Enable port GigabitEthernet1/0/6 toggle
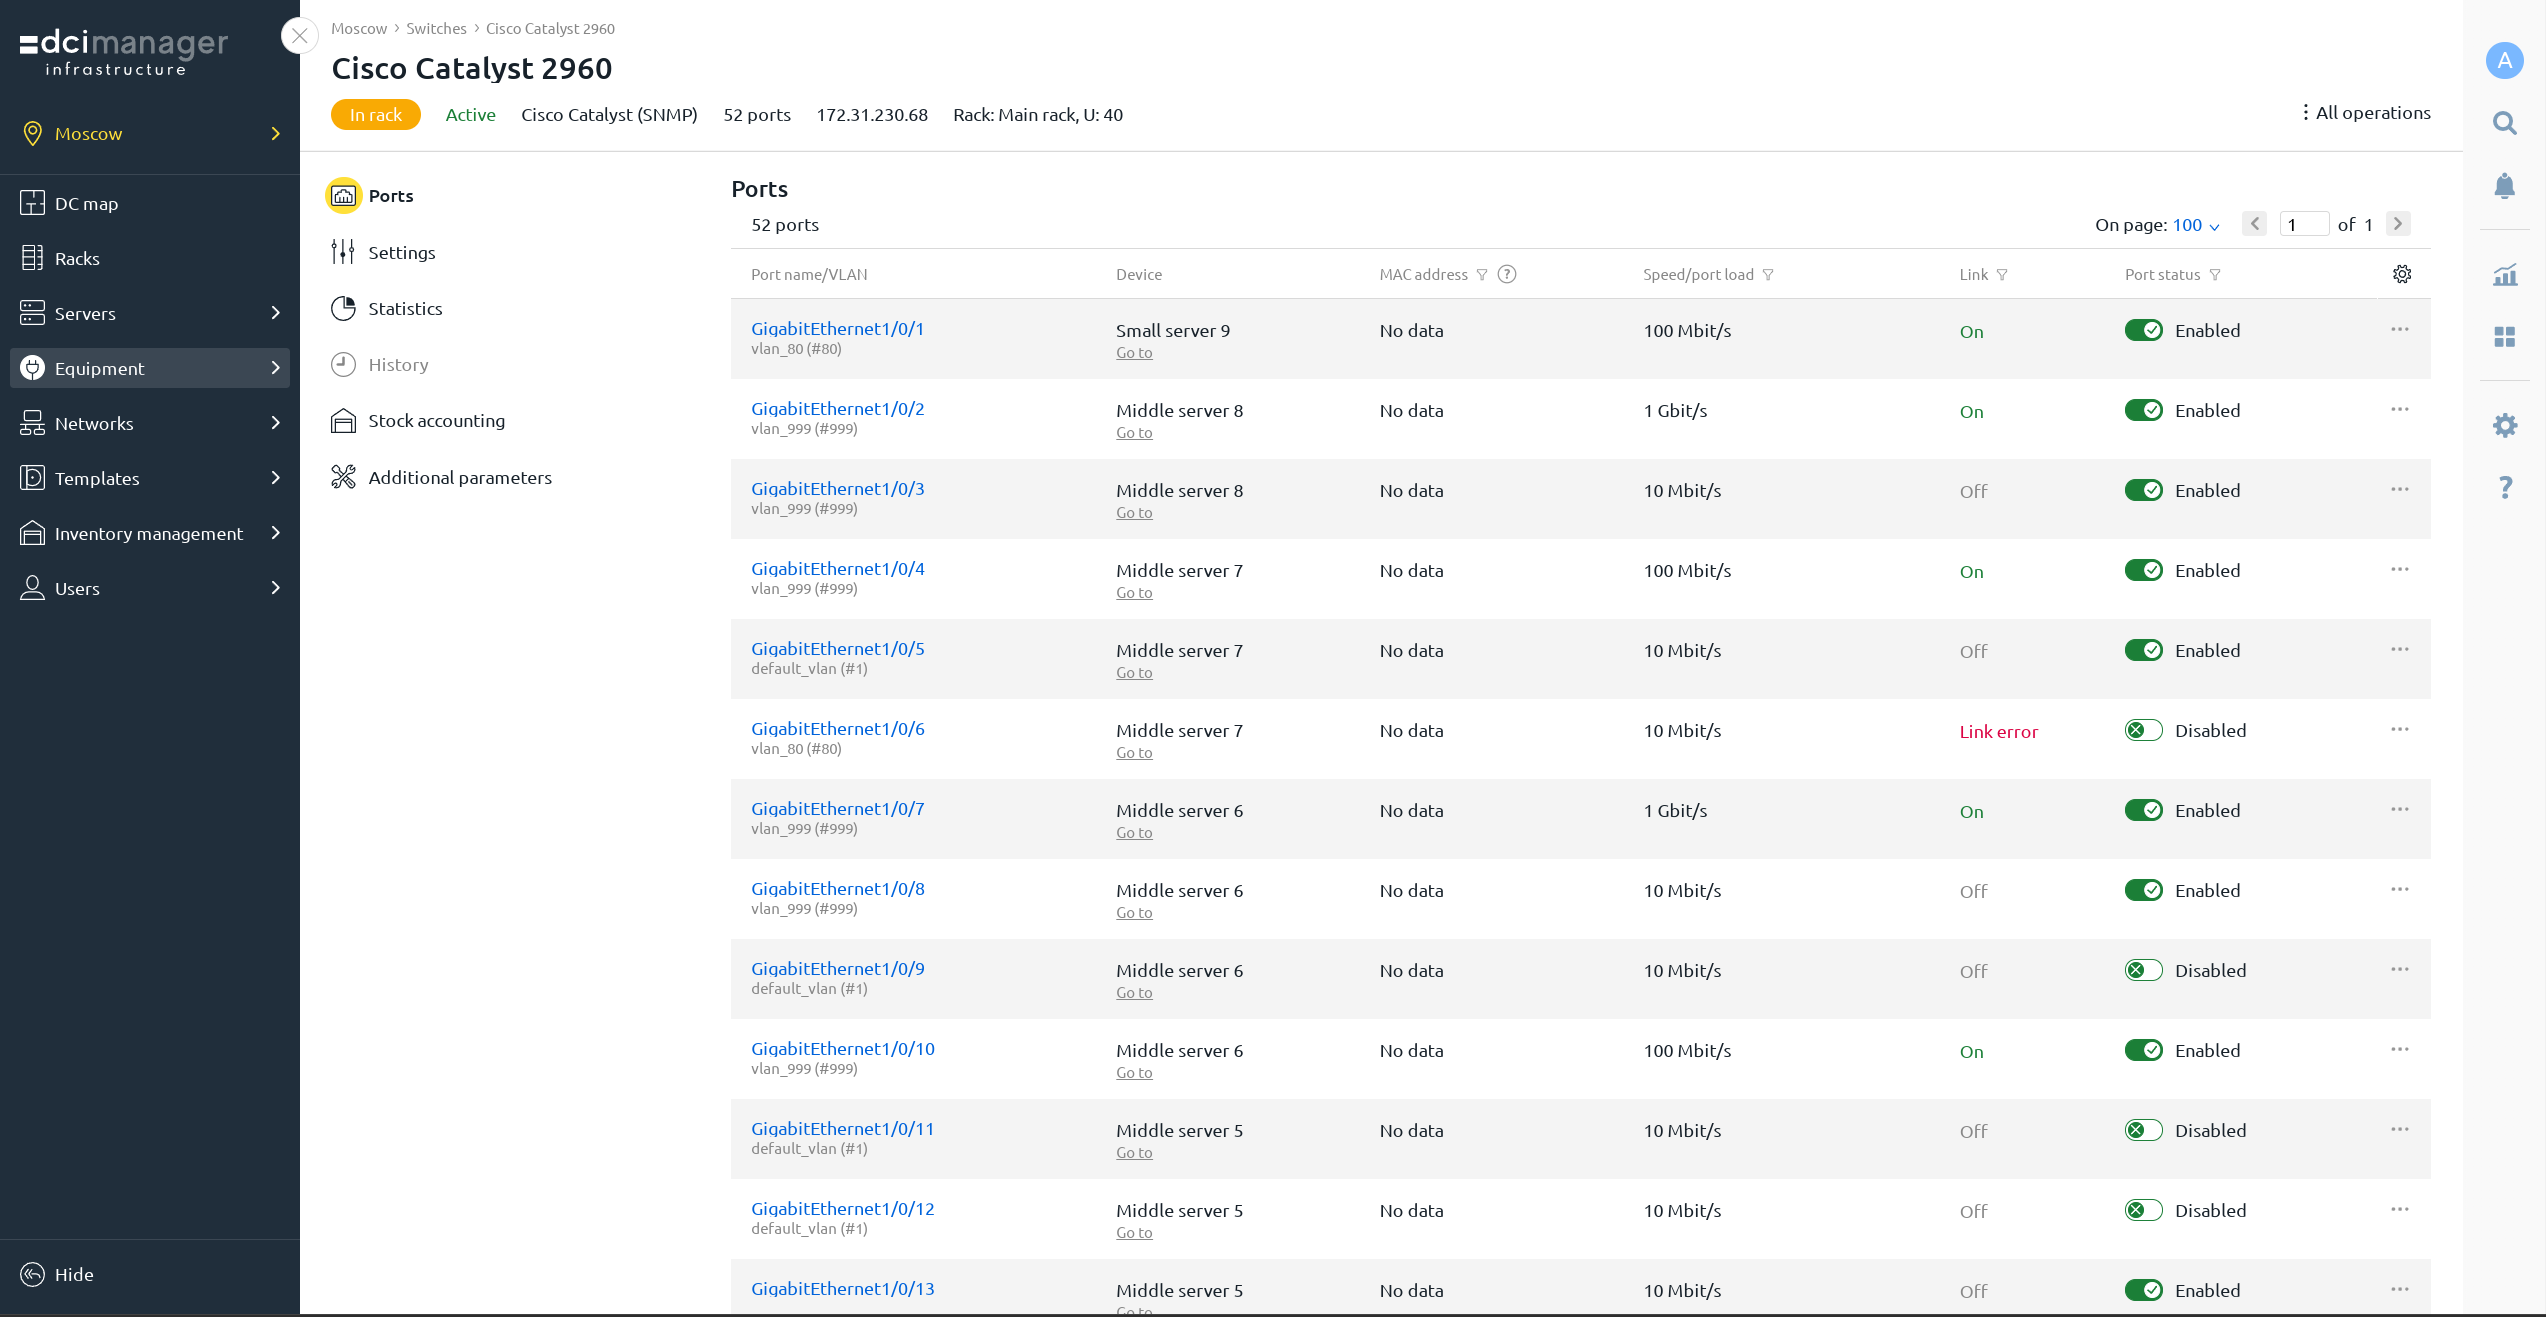 pyautogui.click(x=2143, y=730)
